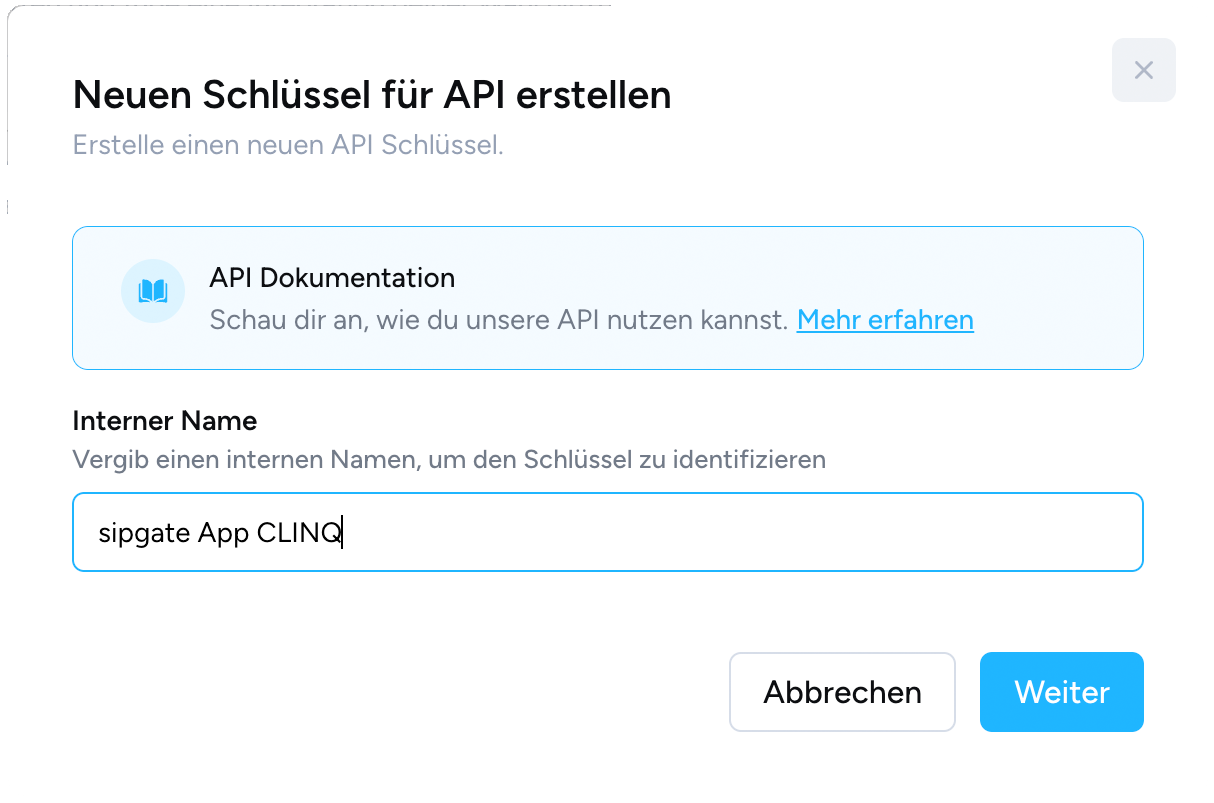The image size is (1214, 803).
Task: Click the book icon for API documentation
Action: pos(153,291)
